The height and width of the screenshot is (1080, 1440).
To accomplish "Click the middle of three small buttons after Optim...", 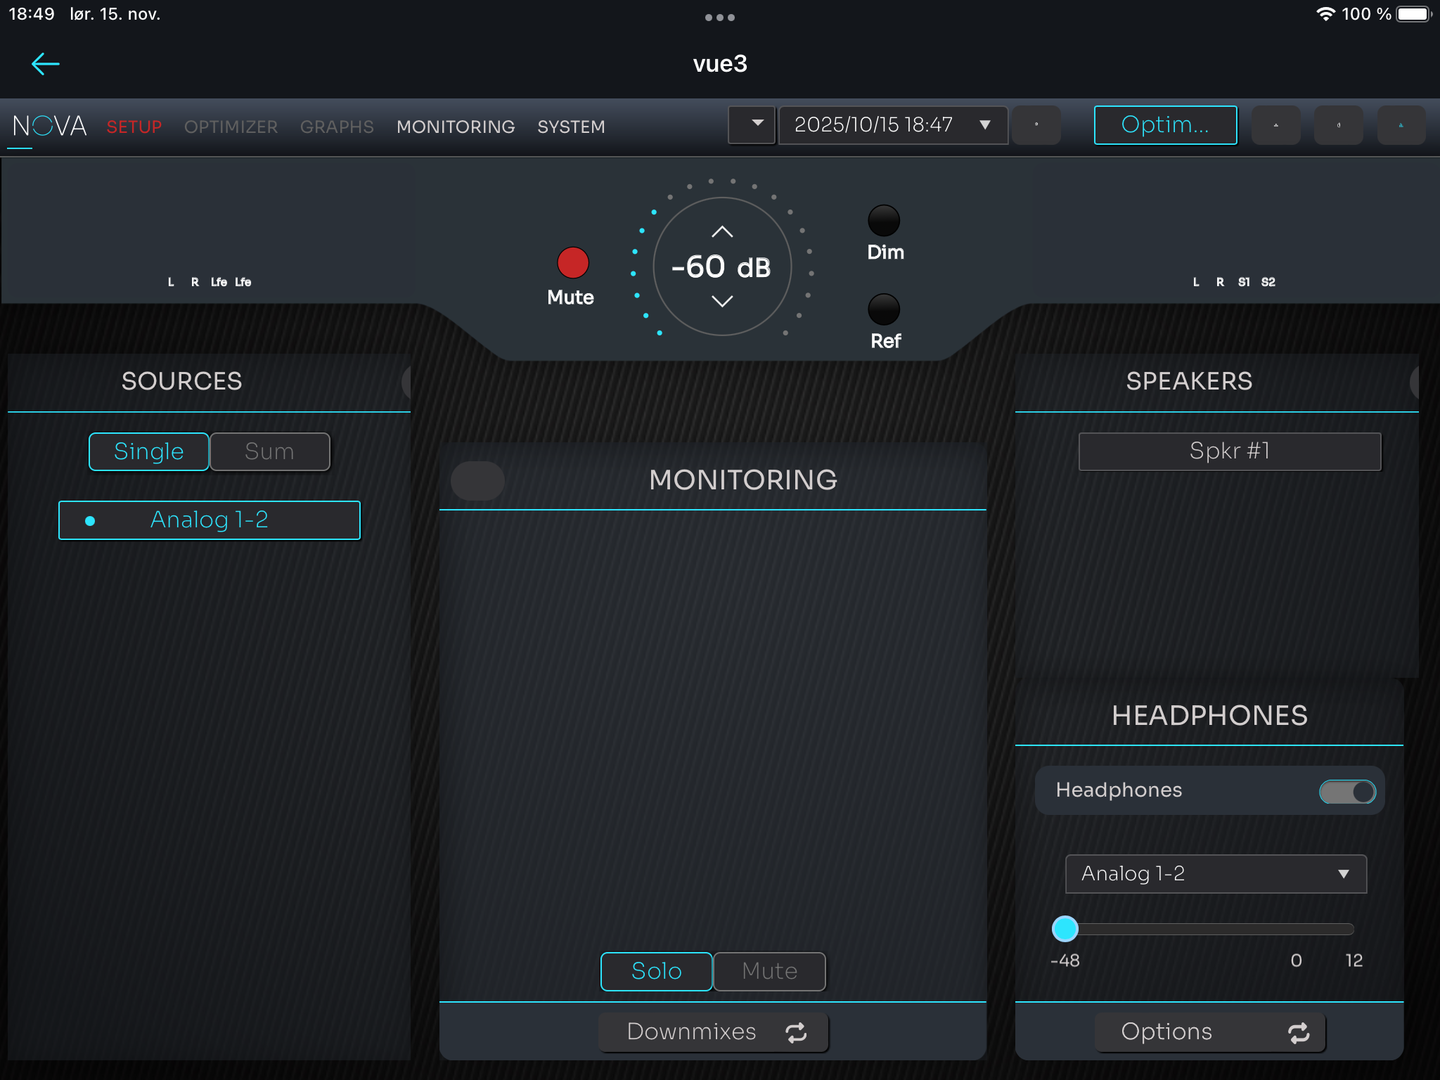I will [x=1339, y=125].
